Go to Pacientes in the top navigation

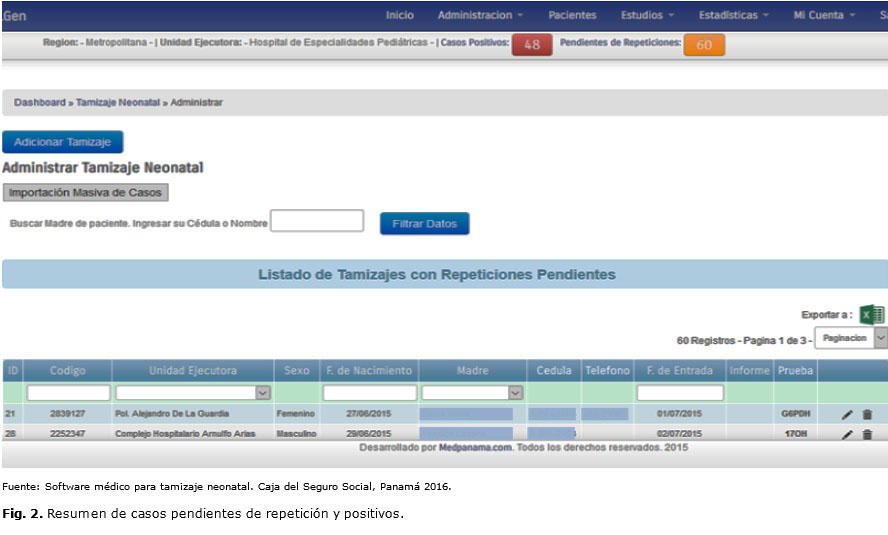click(x=572, y=15)
